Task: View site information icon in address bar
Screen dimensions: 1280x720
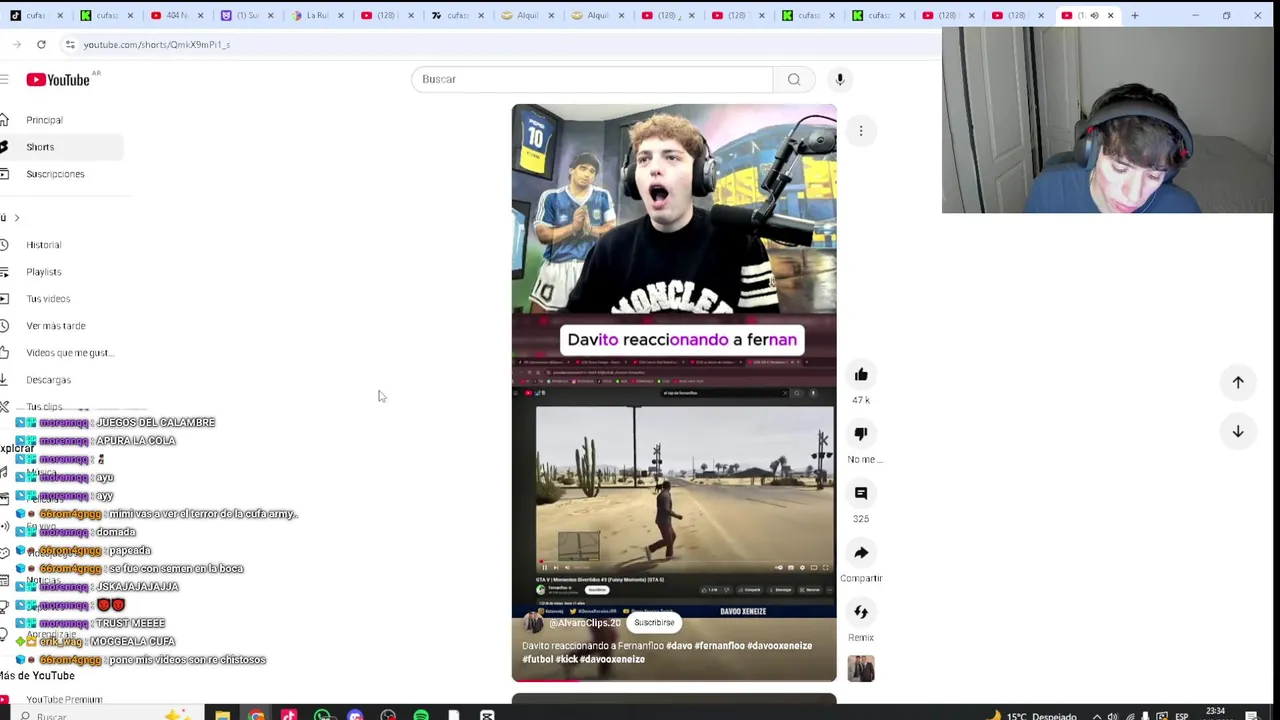Action: click(70, 44)
